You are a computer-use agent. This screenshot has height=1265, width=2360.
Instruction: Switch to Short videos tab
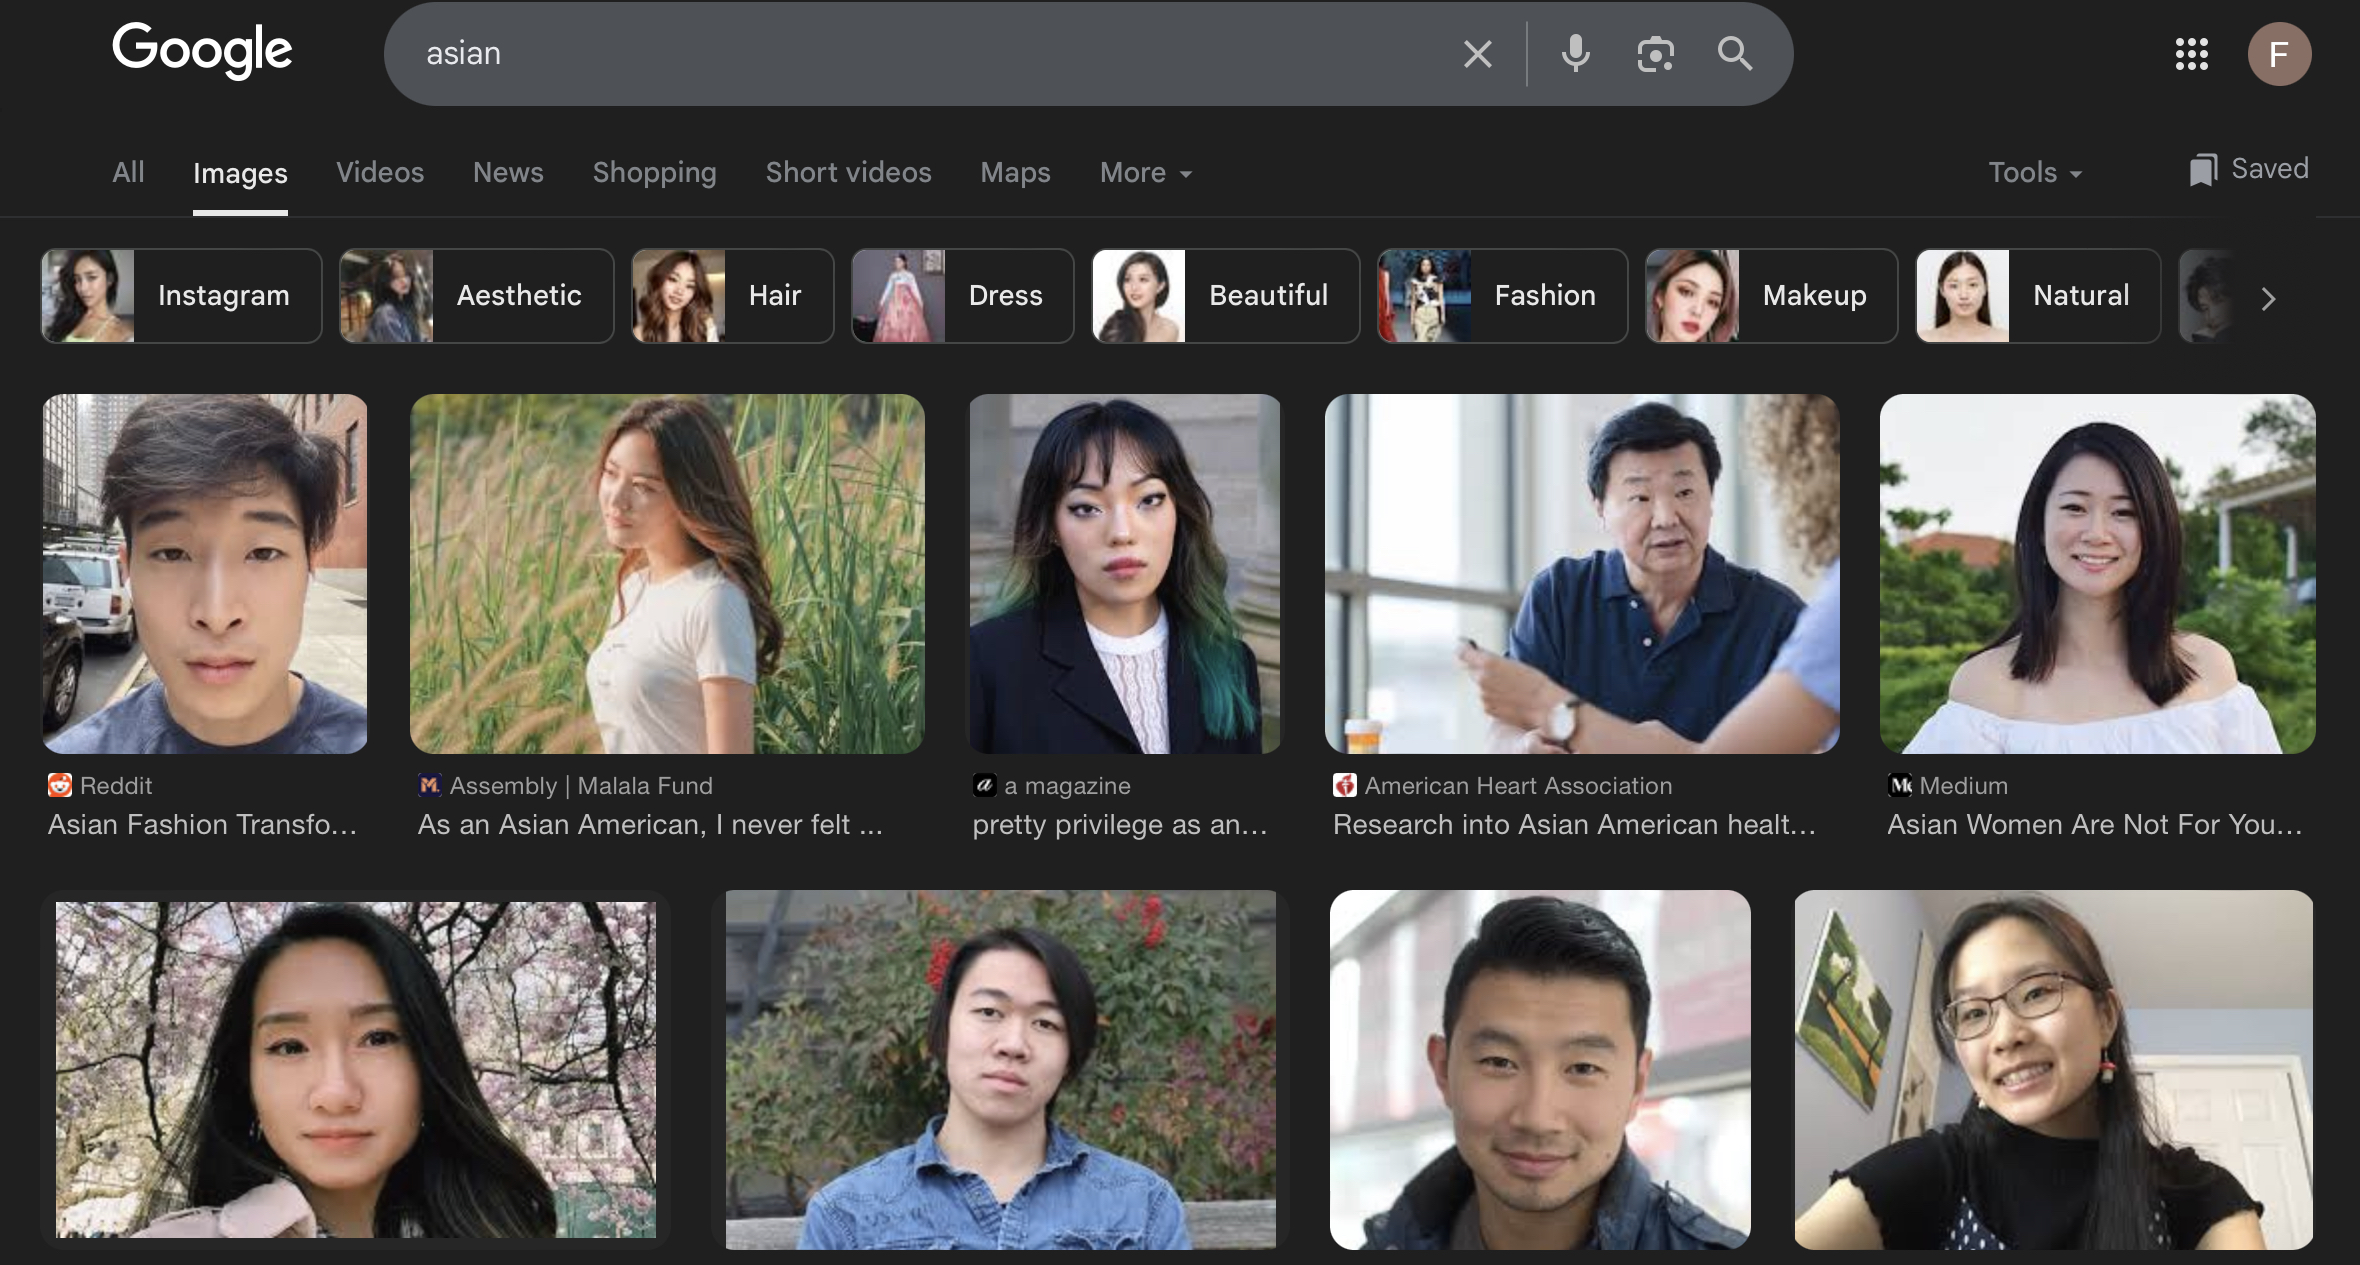click(x=848, y=172)
